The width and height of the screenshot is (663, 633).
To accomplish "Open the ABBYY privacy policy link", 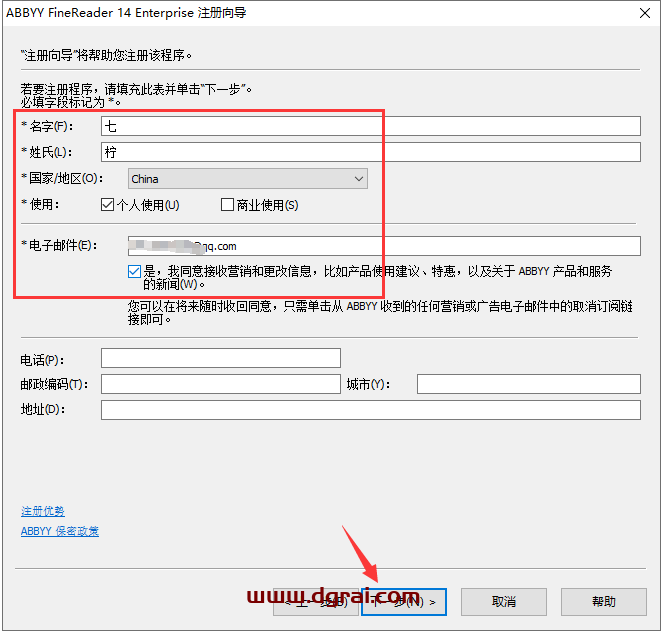I will click(60, 531).
